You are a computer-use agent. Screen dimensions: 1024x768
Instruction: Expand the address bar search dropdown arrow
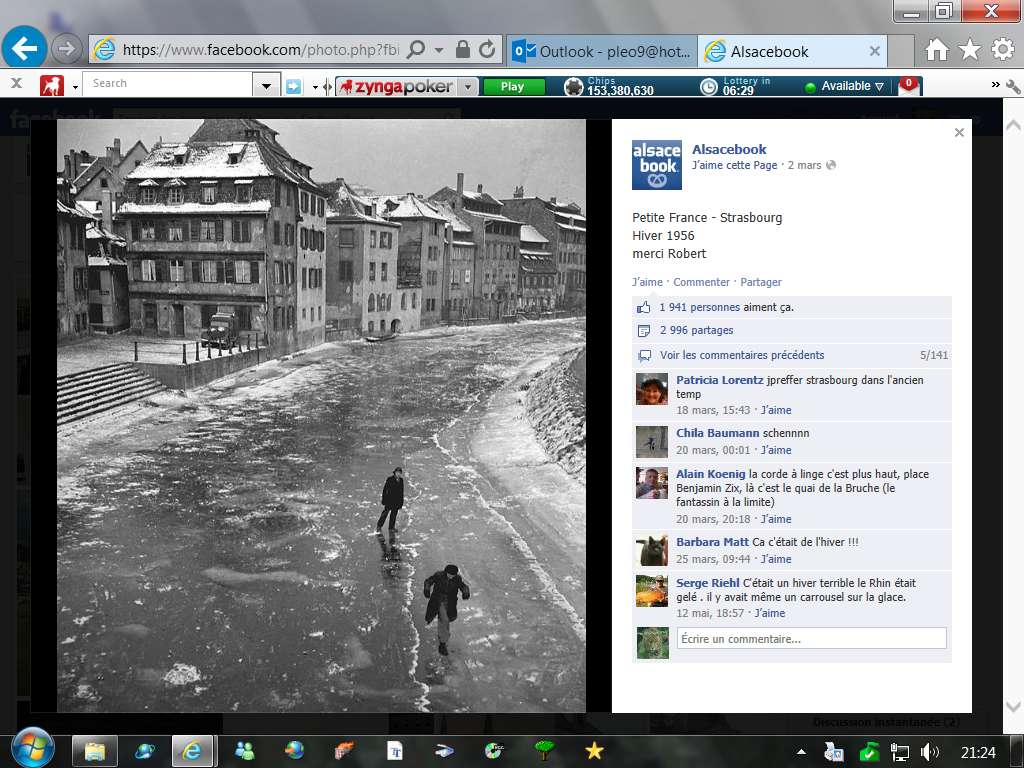pos(440,49)
